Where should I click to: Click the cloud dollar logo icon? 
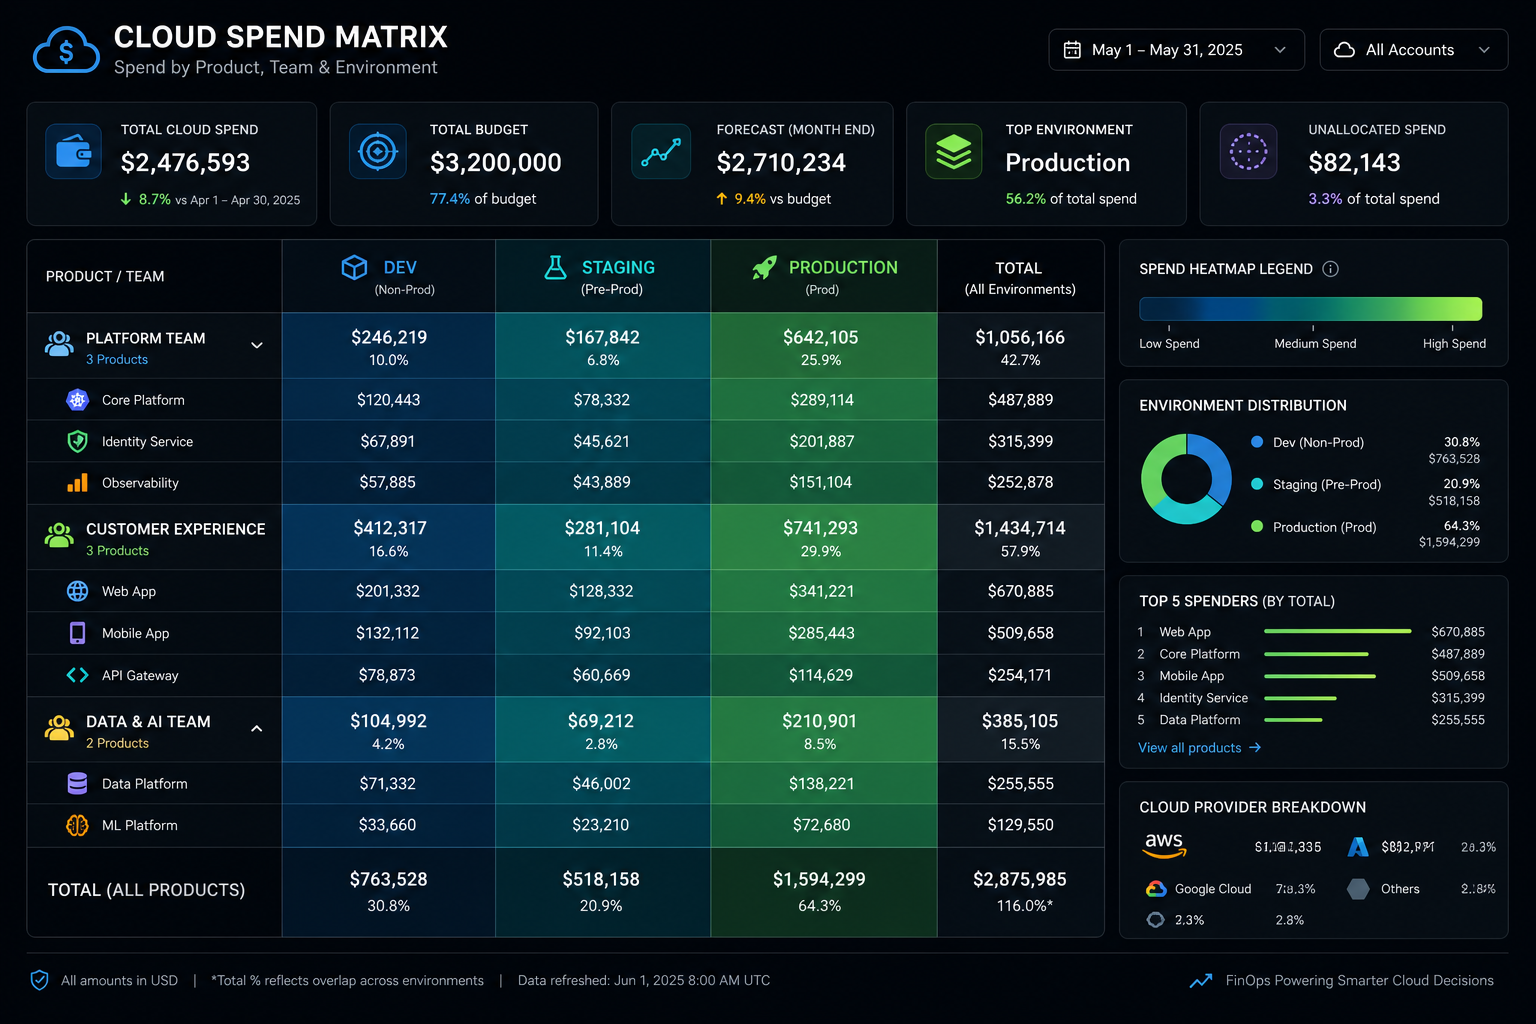66,51
